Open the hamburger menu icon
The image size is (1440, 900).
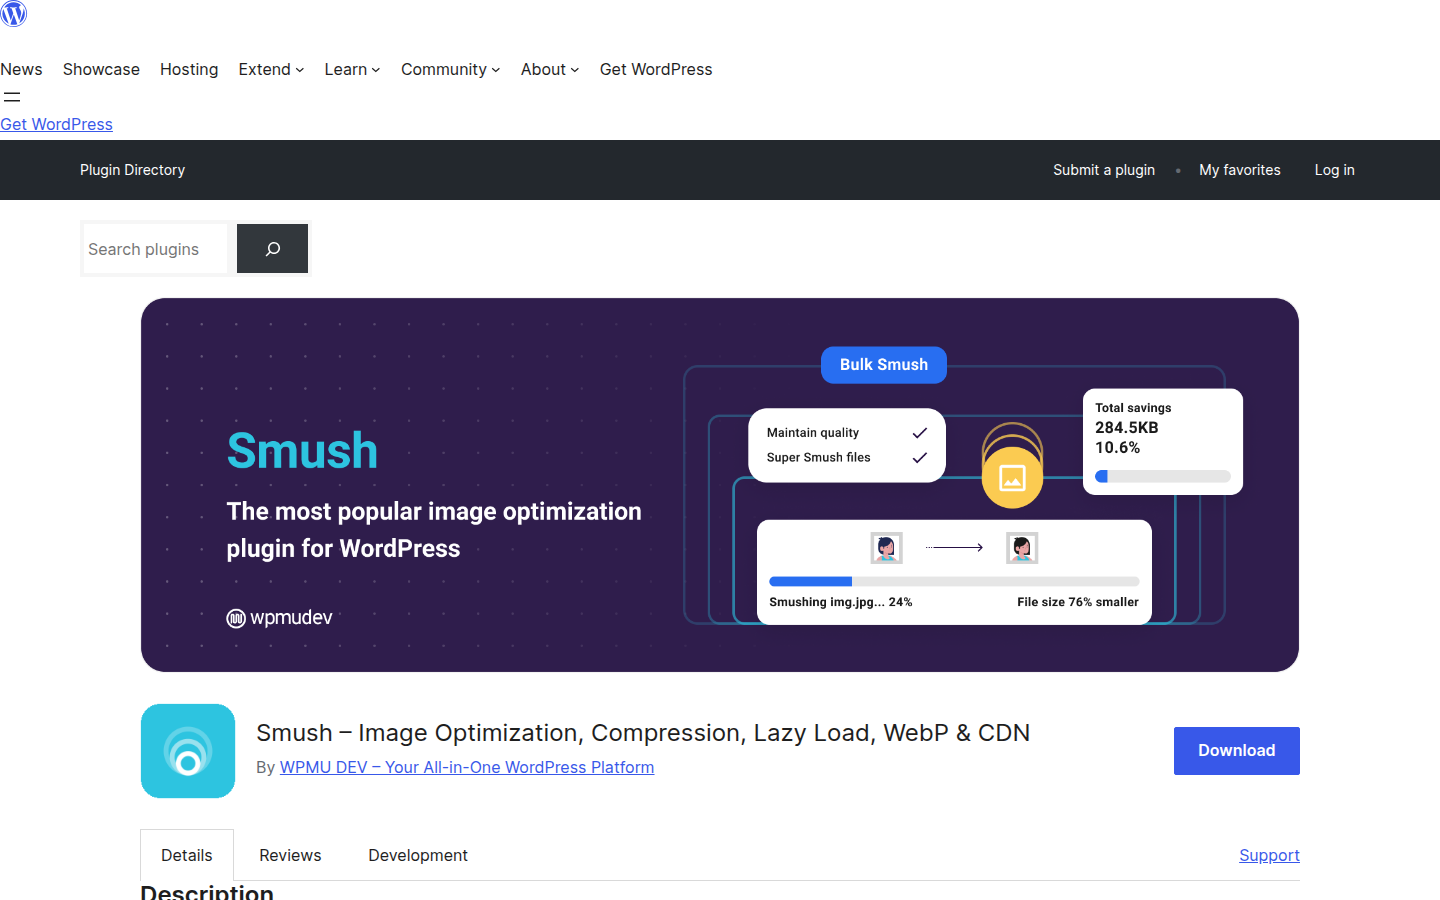[12, 97]
